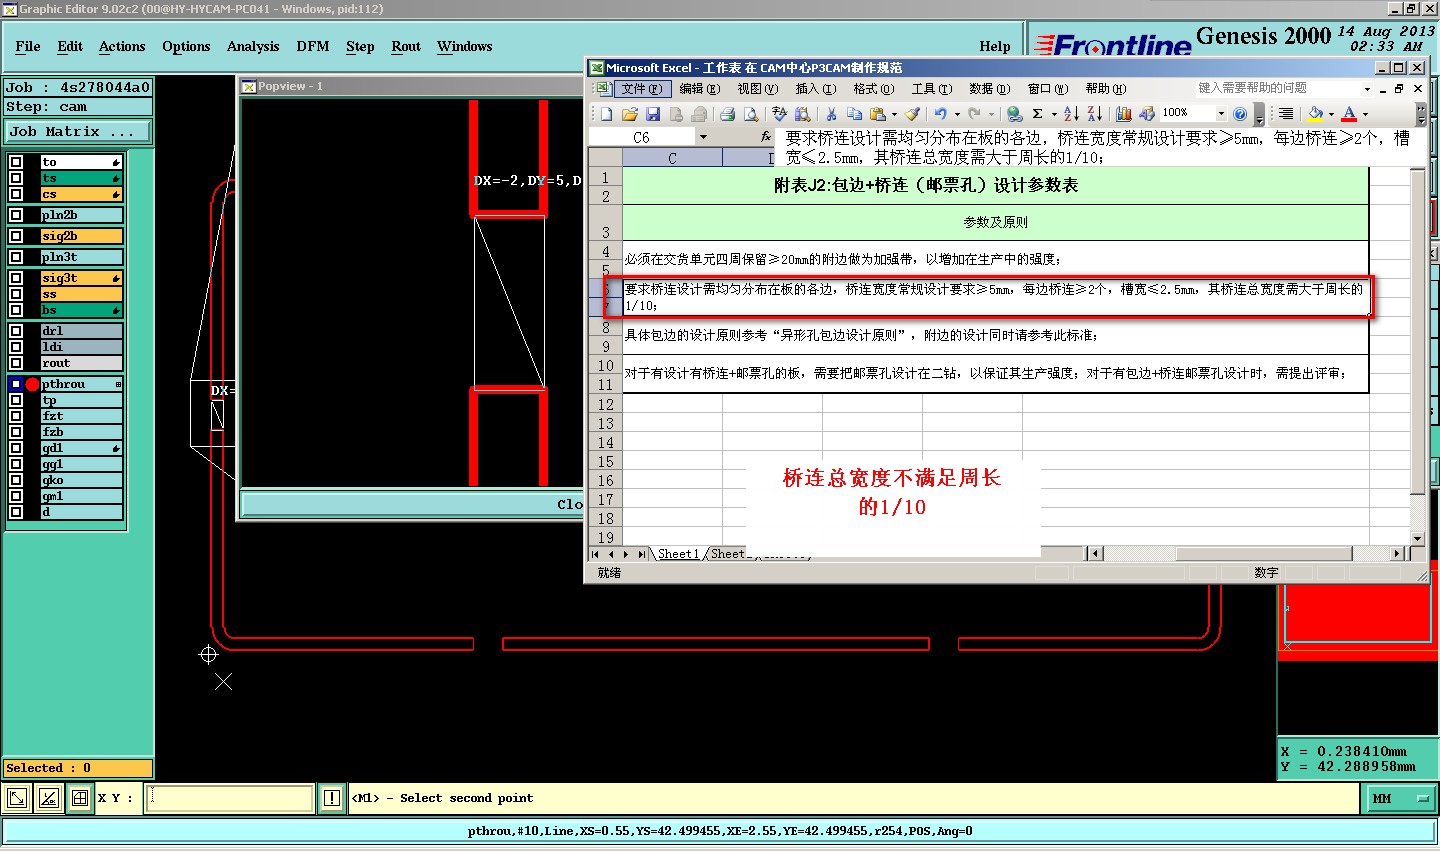Select the Format Painter brush
The width and height of the screenshot is (1440, 851).
[x=912, y=114]
